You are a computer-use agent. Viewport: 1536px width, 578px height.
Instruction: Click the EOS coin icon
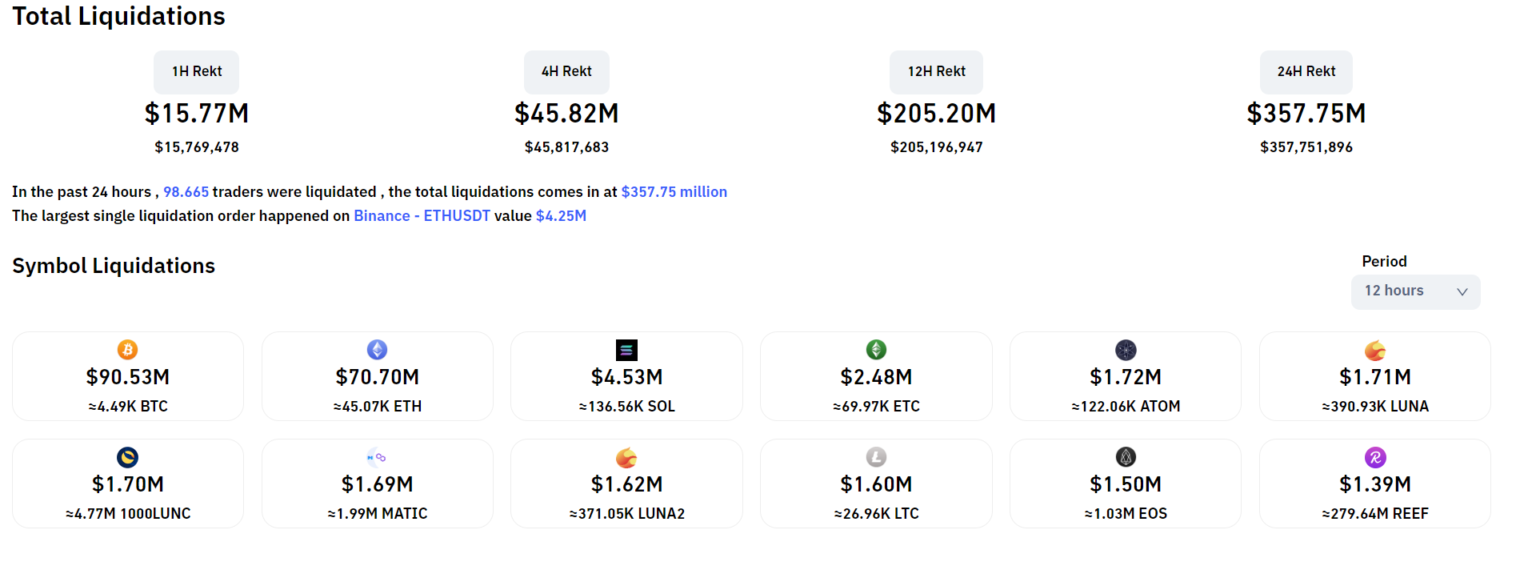(x=1125, y=458)
